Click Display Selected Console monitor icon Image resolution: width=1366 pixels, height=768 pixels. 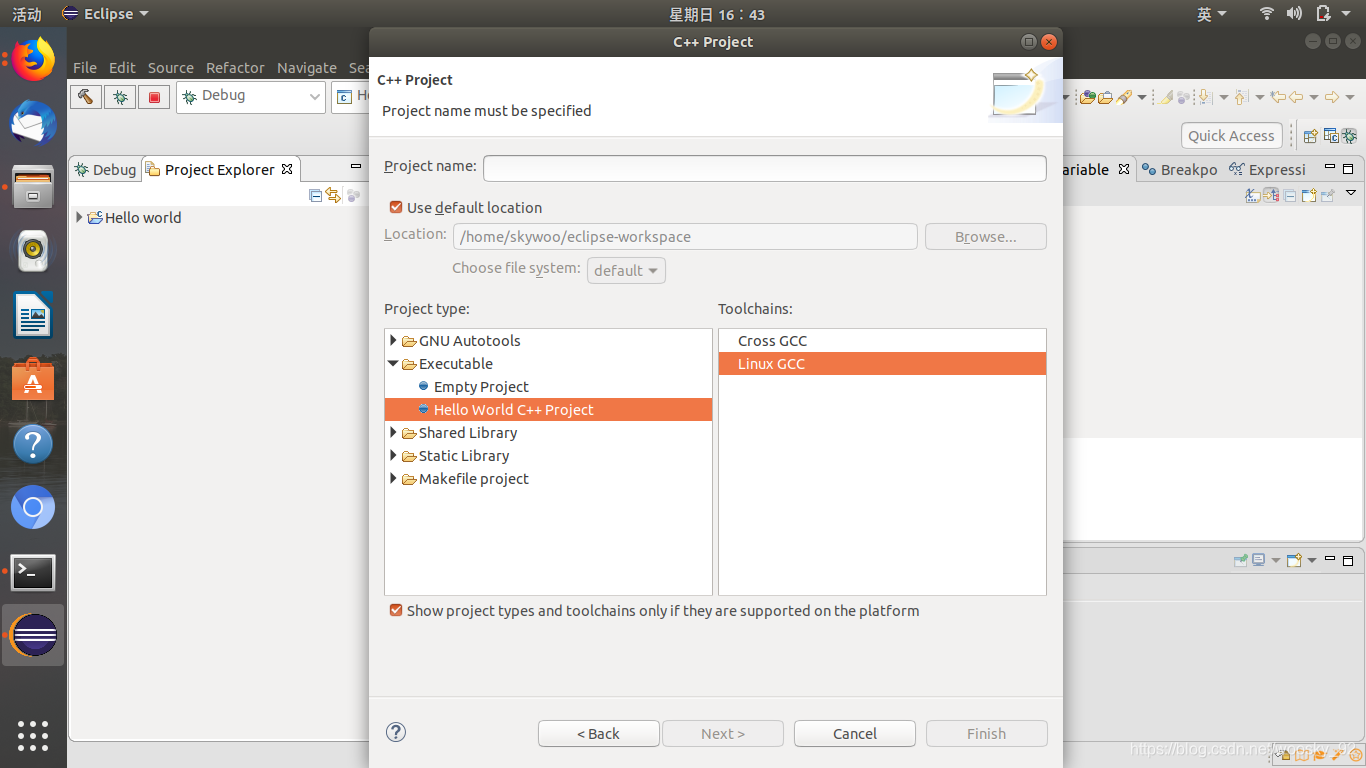(1258, 560)
